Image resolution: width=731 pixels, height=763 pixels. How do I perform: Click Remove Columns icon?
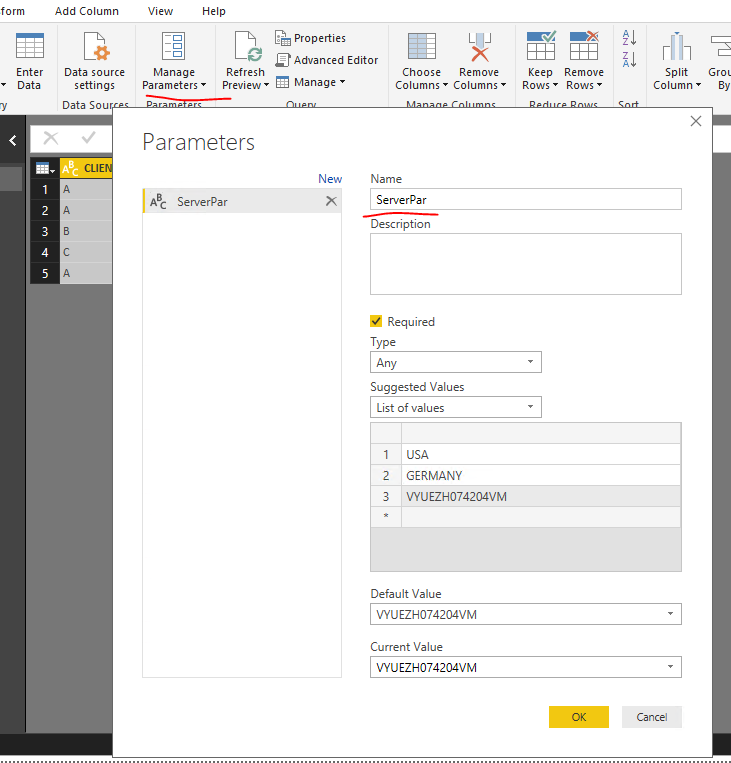coord(479,47)
